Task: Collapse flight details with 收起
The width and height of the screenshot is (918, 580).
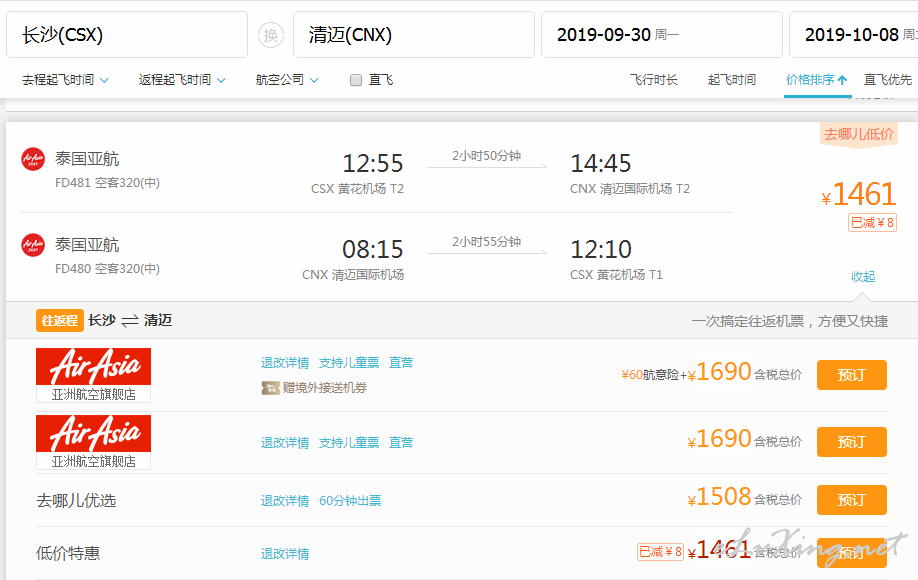Action: pyautogui.click(x=863, y=276)
